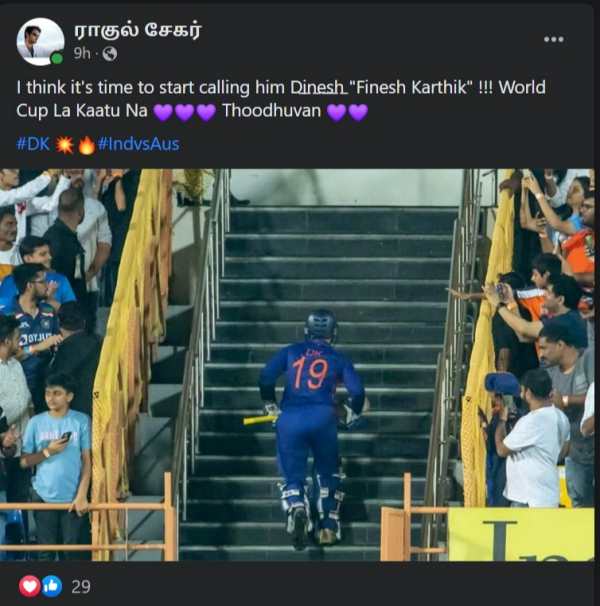The width and height of the screenshot is (600, 606).
Task: Click the globe public audience icon
Action: pyautogui.click(x=109, y=53)
